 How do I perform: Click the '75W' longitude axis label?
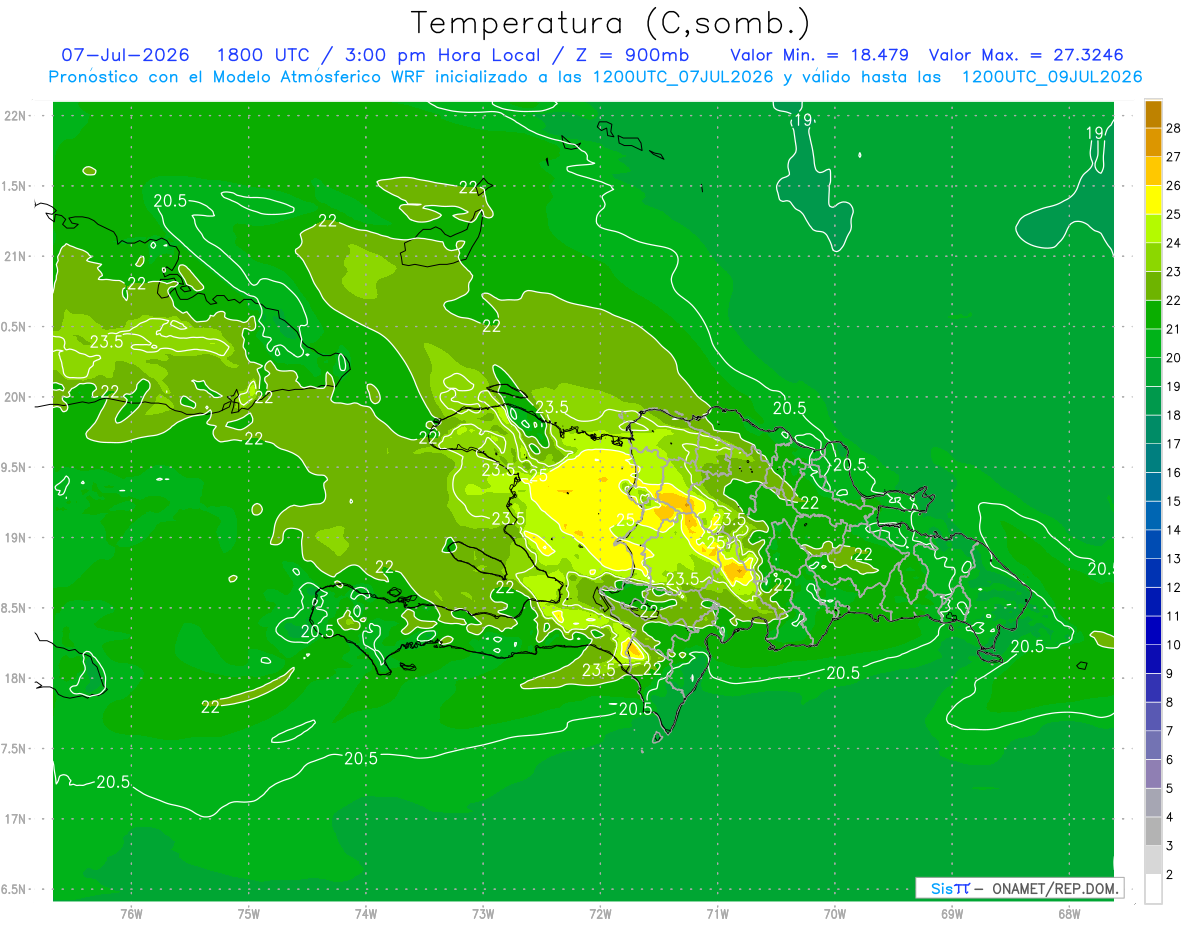click(x=249, y=914)
